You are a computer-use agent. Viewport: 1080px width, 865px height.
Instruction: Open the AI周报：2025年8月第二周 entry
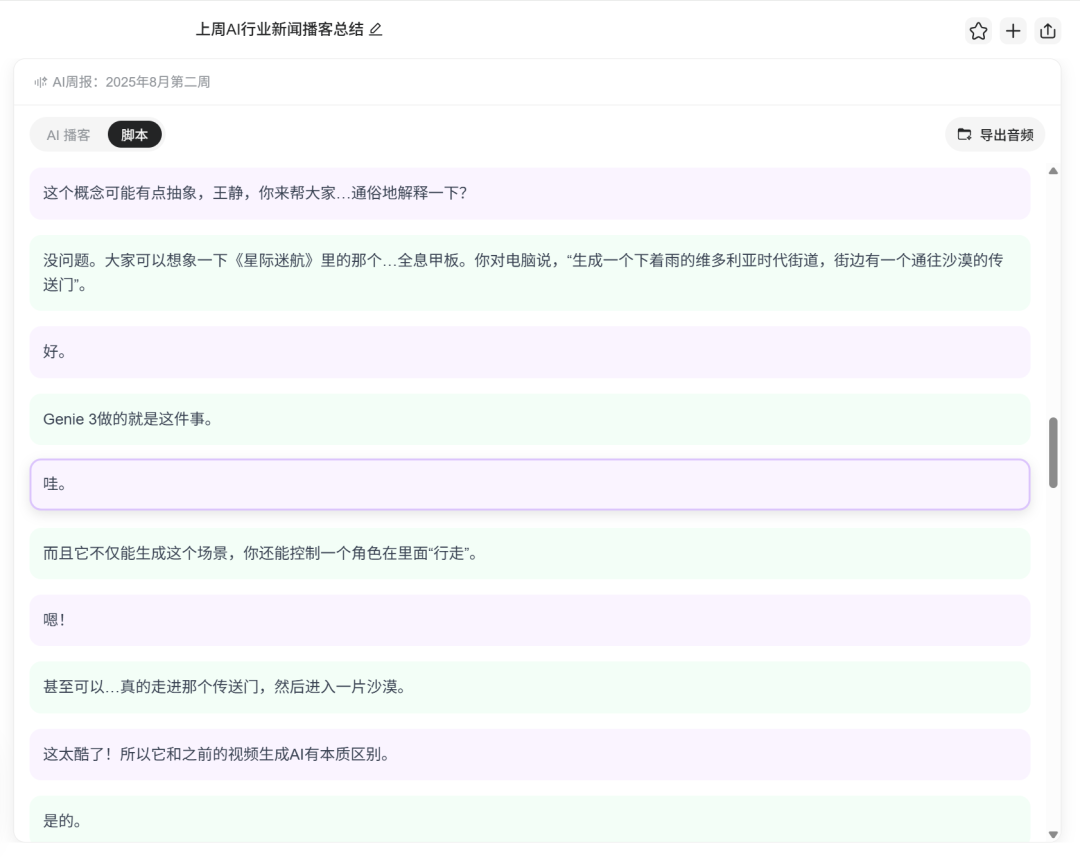[132, 83]
